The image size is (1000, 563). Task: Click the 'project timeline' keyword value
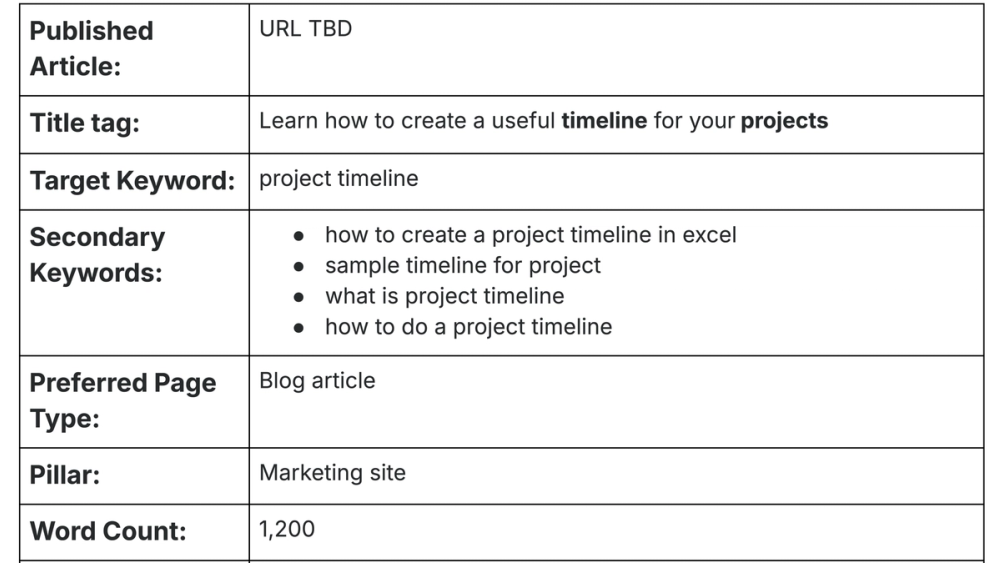[x=339, y=179]
